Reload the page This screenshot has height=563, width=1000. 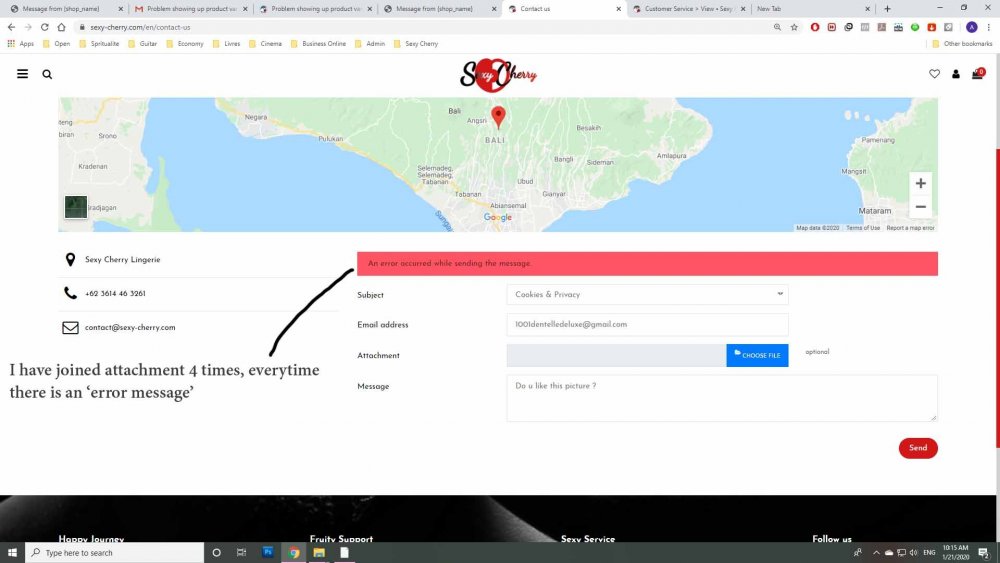(x=45, y=27)
